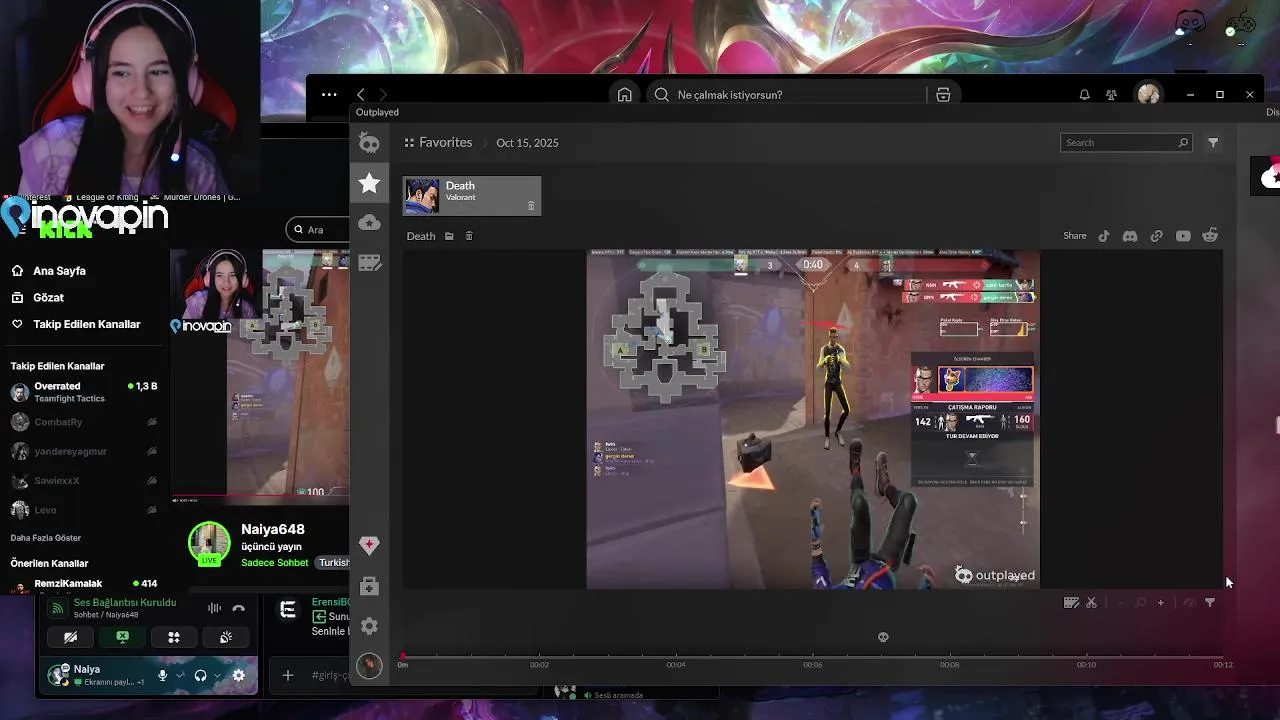
Task: Open the browse icon beside search bar
Action: point(943,95)
